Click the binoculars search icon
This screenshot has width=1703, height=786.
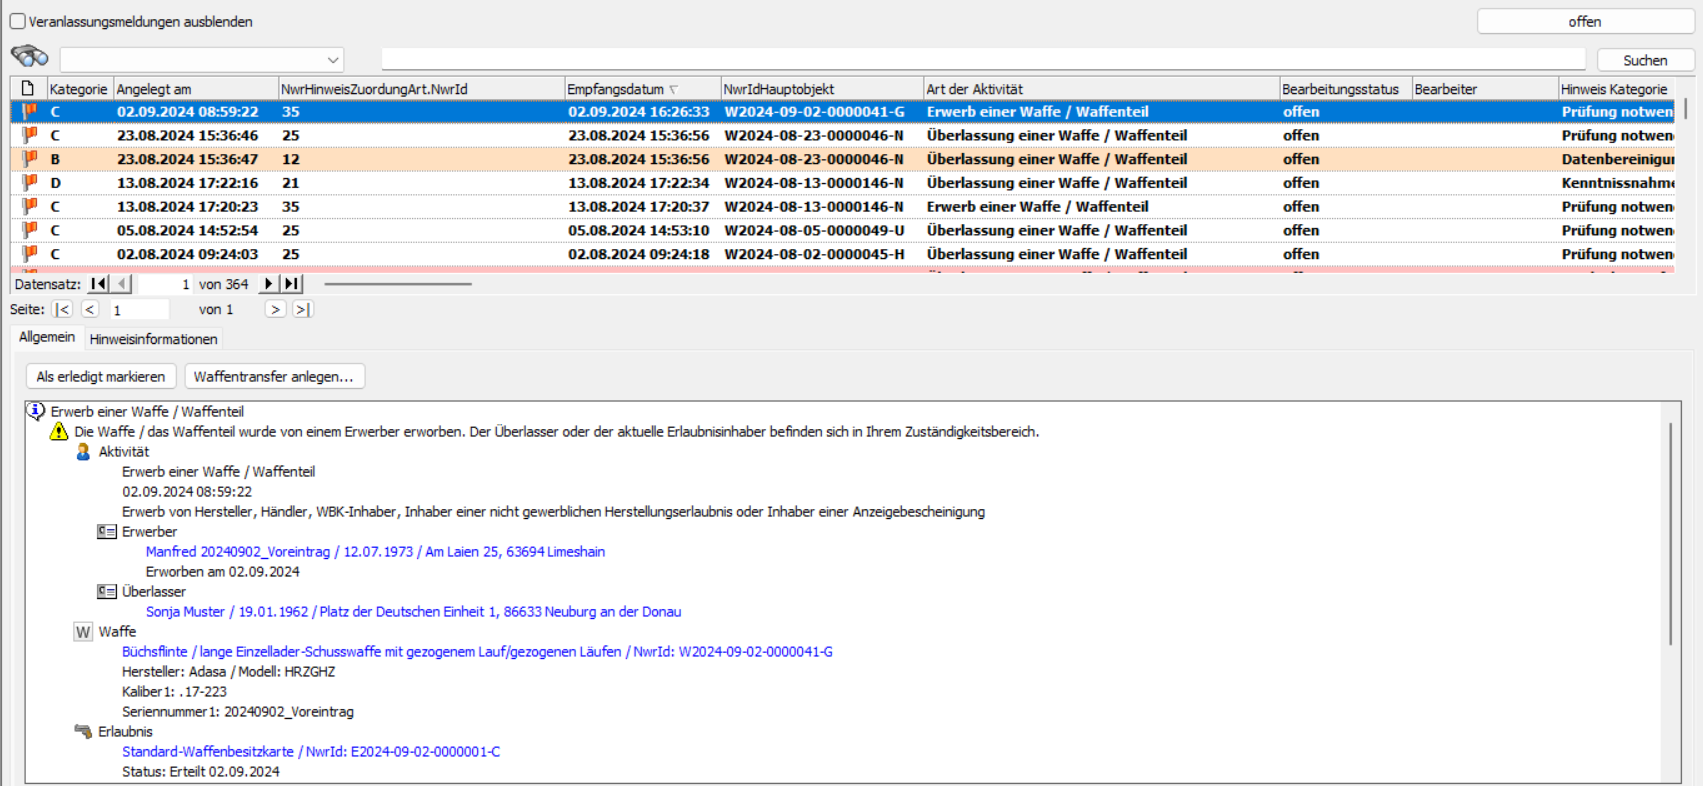(x=29, y=56)
